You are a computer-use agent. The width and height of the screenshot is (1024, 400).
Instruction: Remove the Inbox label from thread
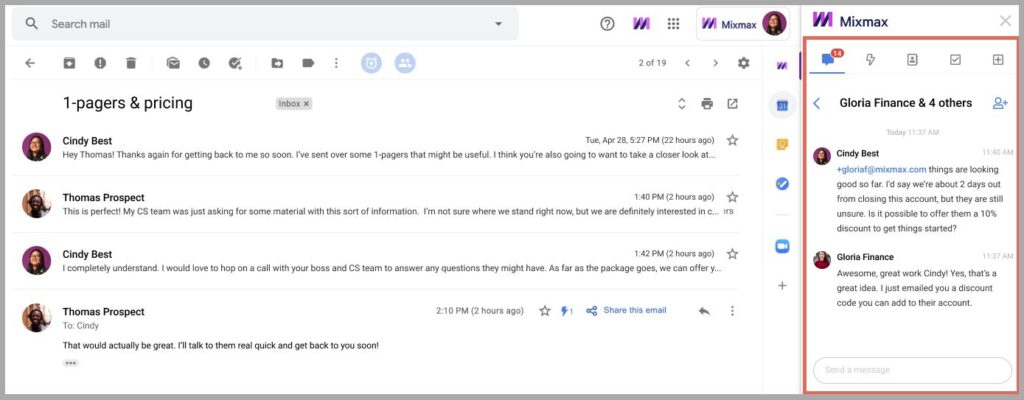click(307, 103)
